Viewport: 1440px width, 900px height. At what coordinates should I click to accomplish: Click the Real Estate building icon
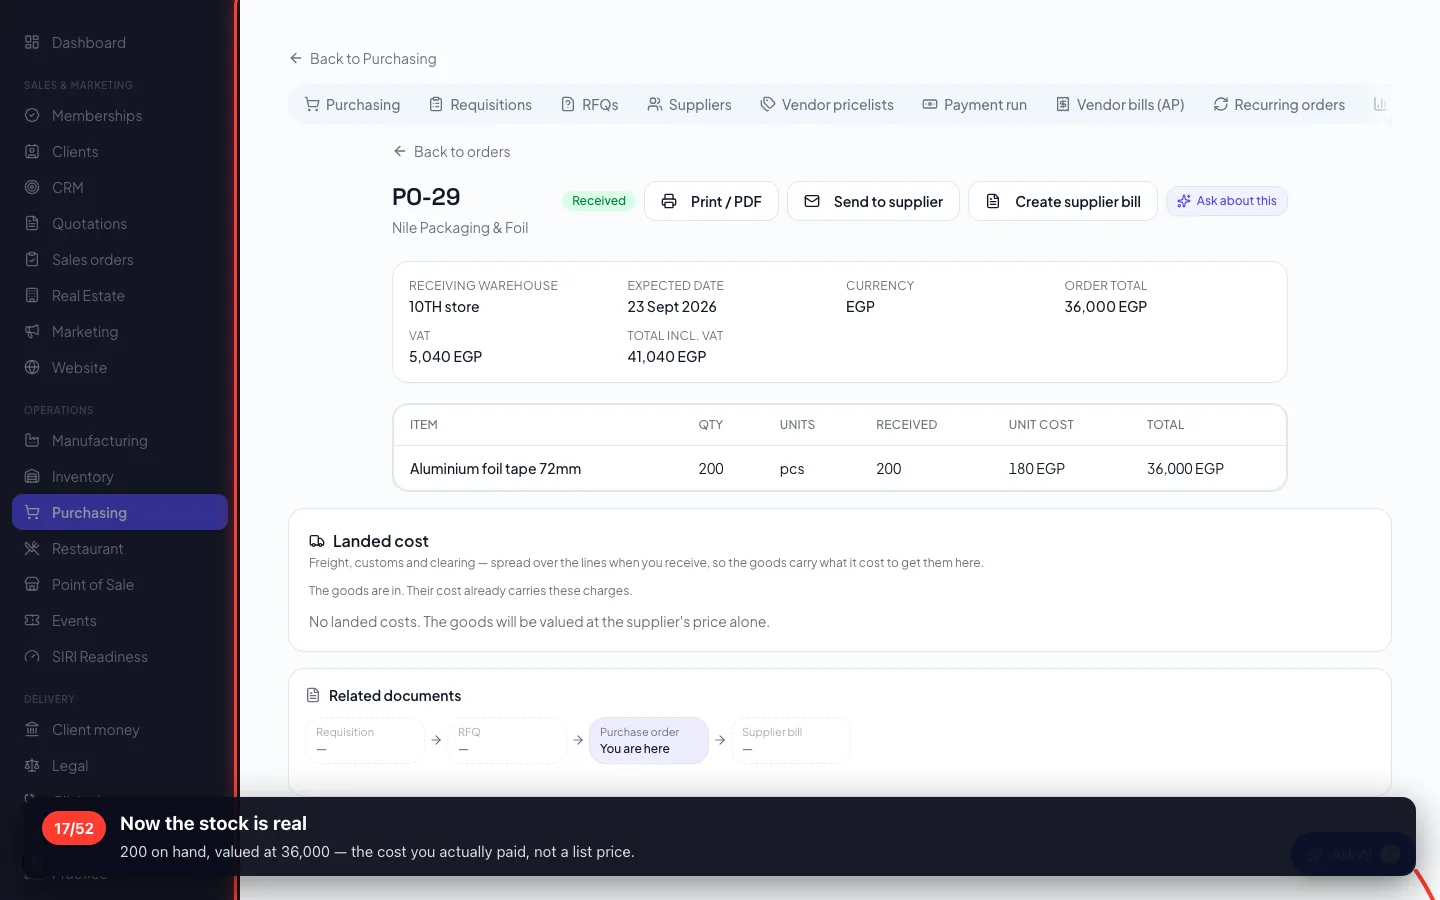(32, 295)
